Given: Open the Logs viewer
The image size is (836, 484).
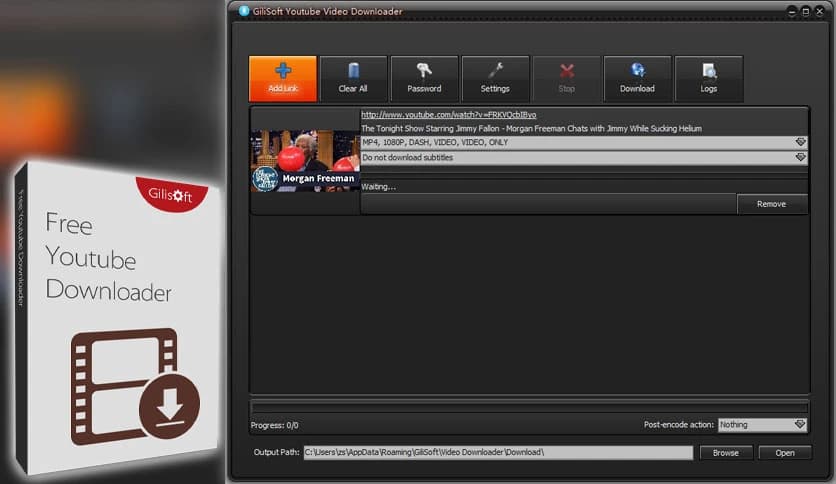Looking at the screenshot, I should (709, 78).
